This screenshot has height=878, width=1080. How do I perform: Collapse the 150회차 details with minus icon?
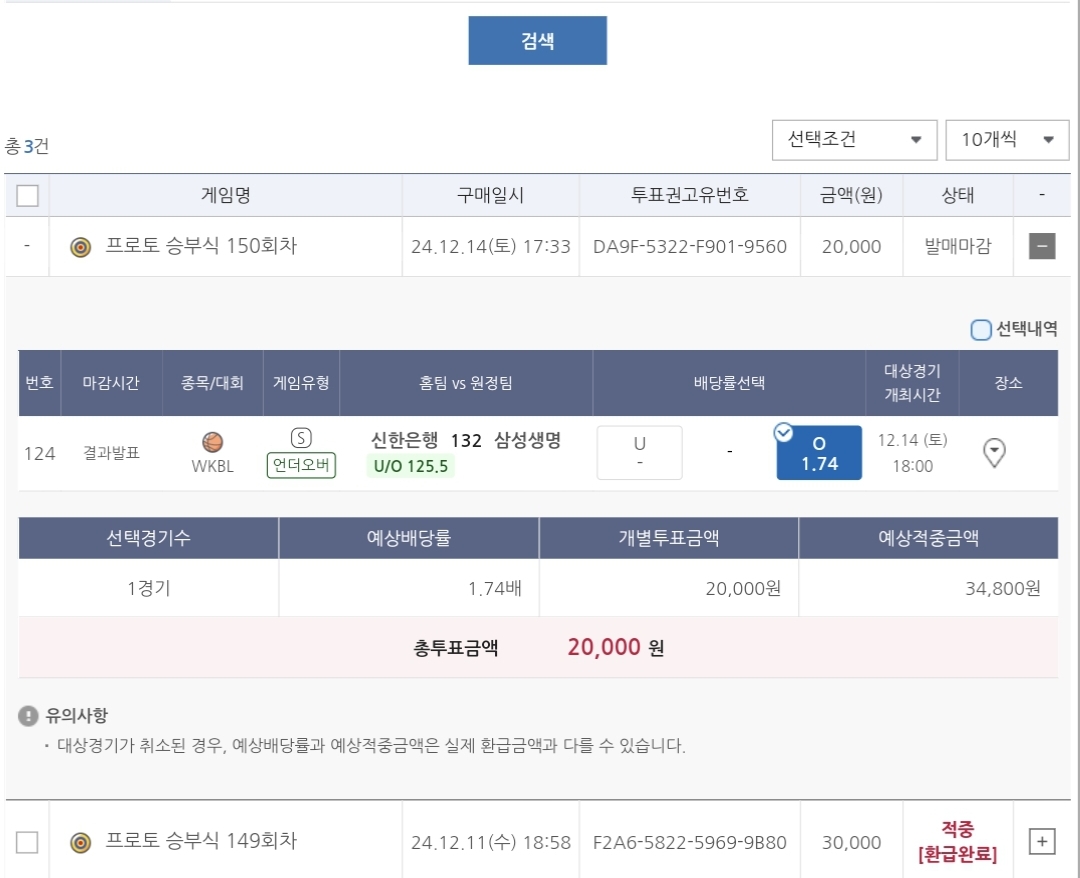[1042, 246]
